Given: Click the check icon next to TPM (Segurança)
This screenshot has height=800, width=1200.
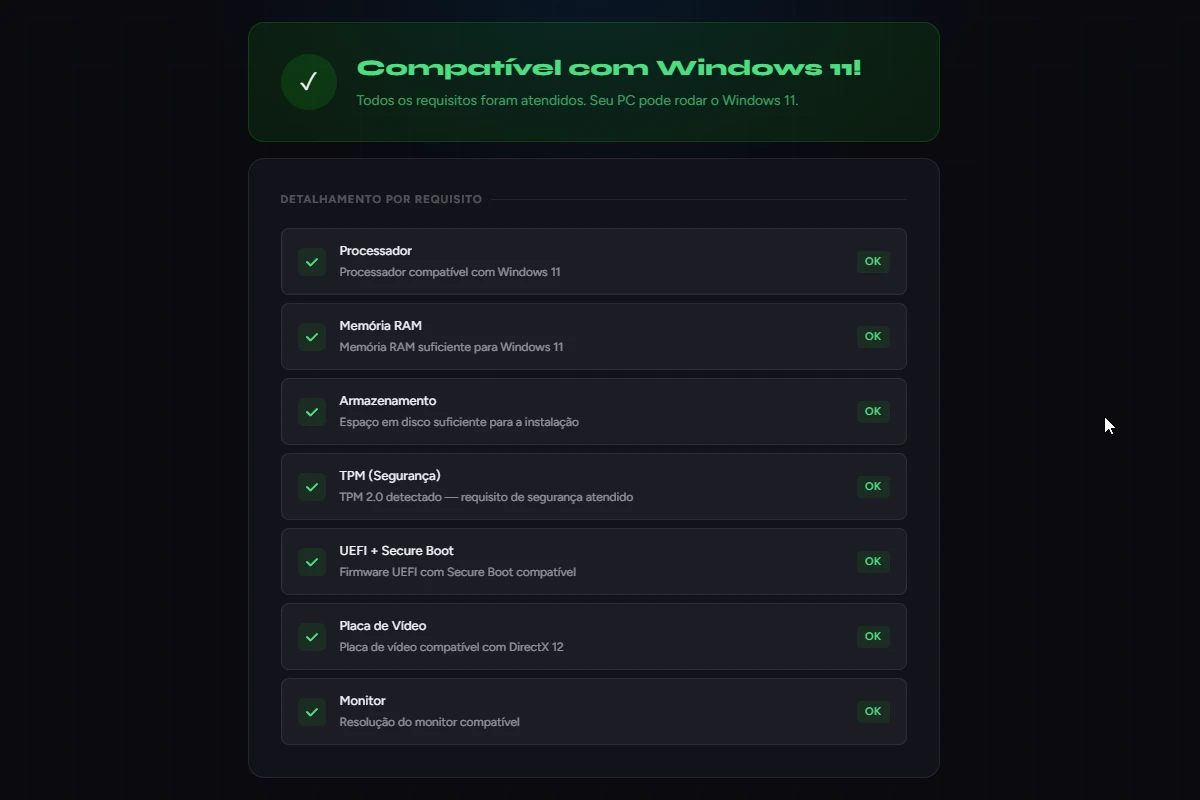Looking at the screenshot, I should (x=311, y=486).
